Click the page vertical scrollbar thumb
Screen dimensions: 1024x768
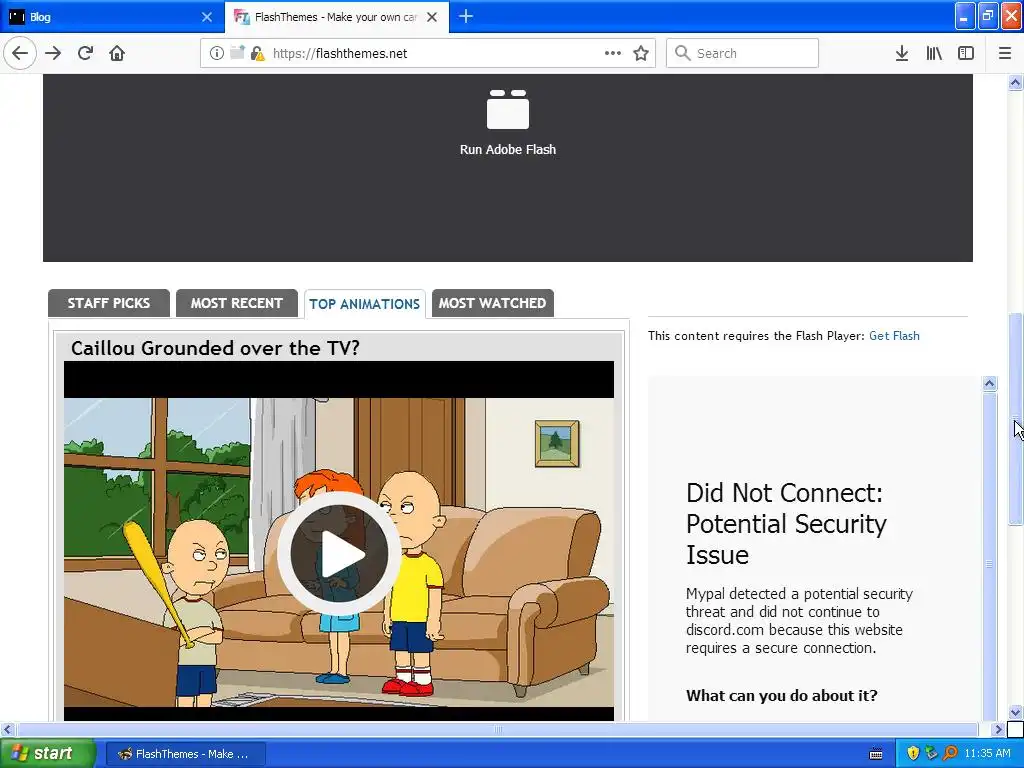point(1015,419)
